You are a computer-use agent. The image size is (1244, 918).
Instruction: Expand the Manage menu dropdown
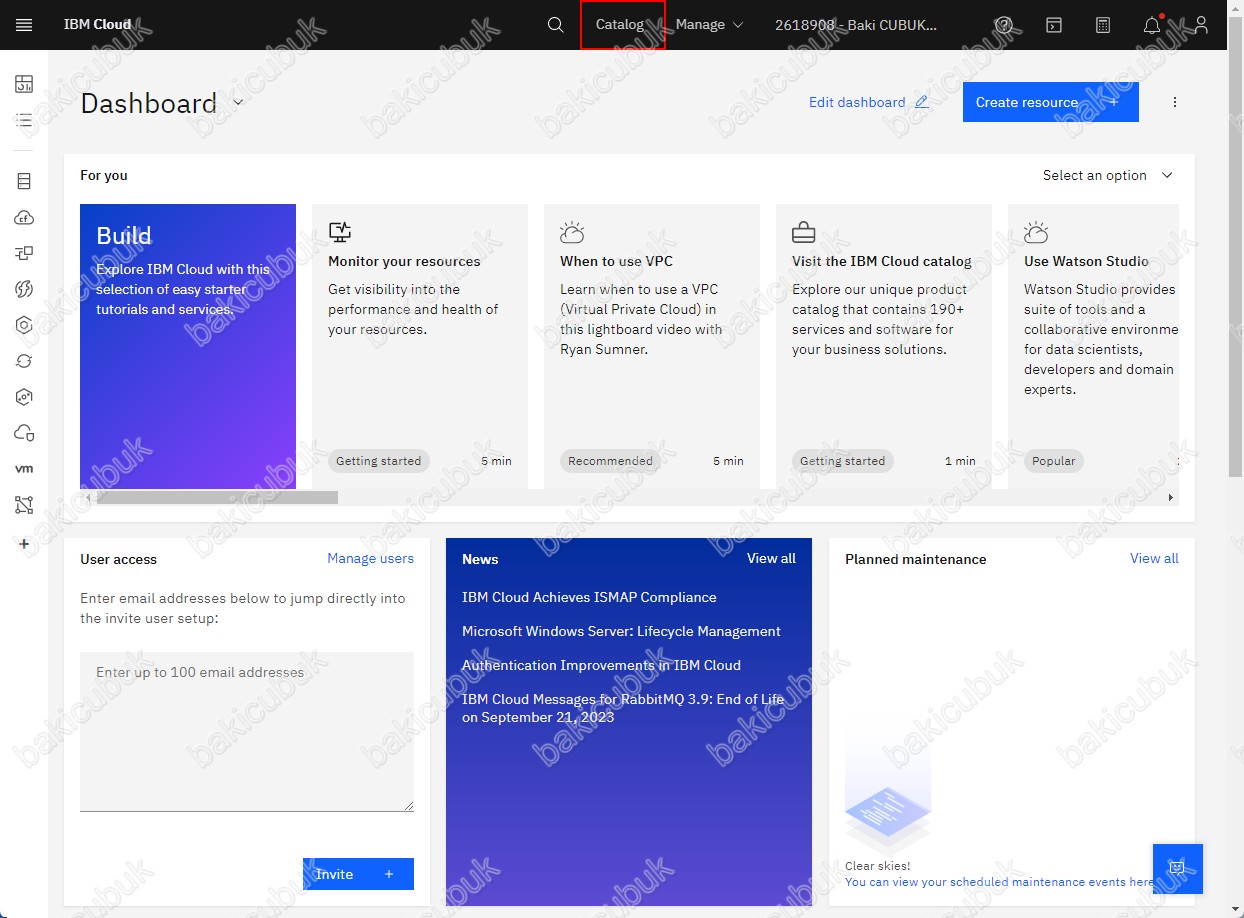coord(709,25)
